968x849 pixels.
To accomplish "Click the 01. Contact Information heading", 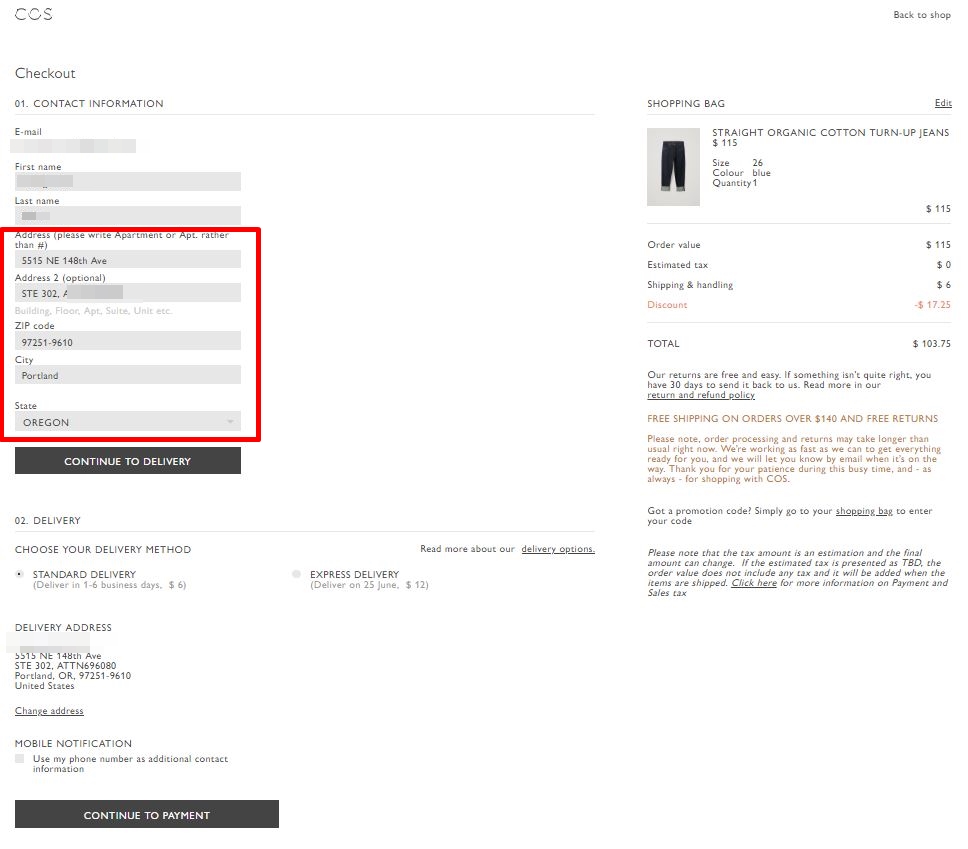I will 89,104.
